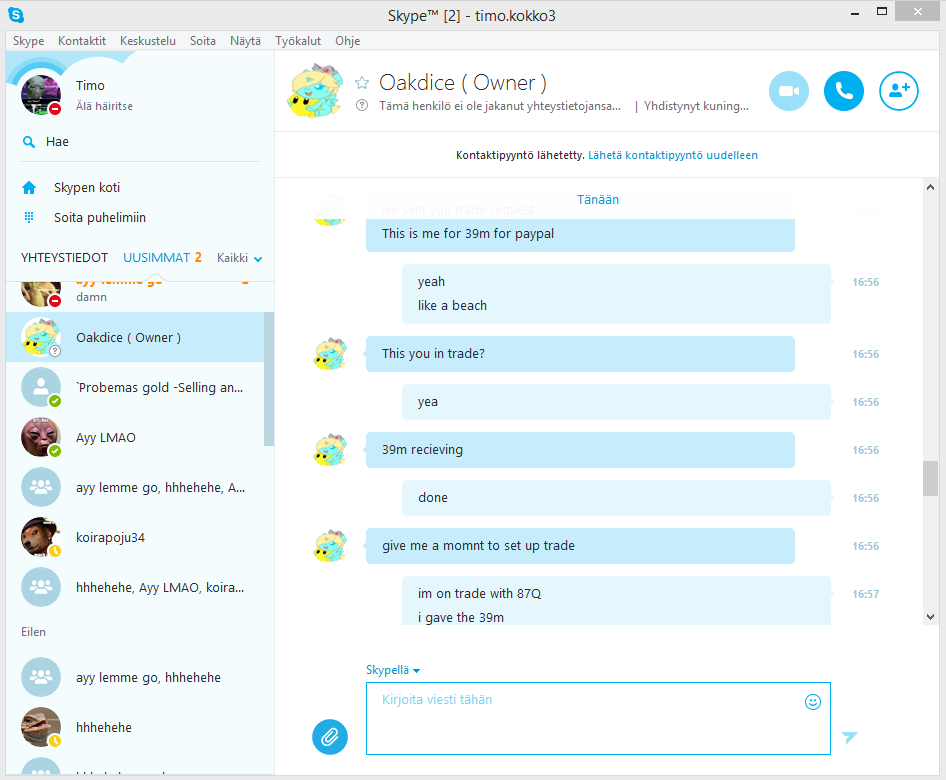Open the Ohje menu
Screen dimensions: 946x780
[x=348, y=41]
